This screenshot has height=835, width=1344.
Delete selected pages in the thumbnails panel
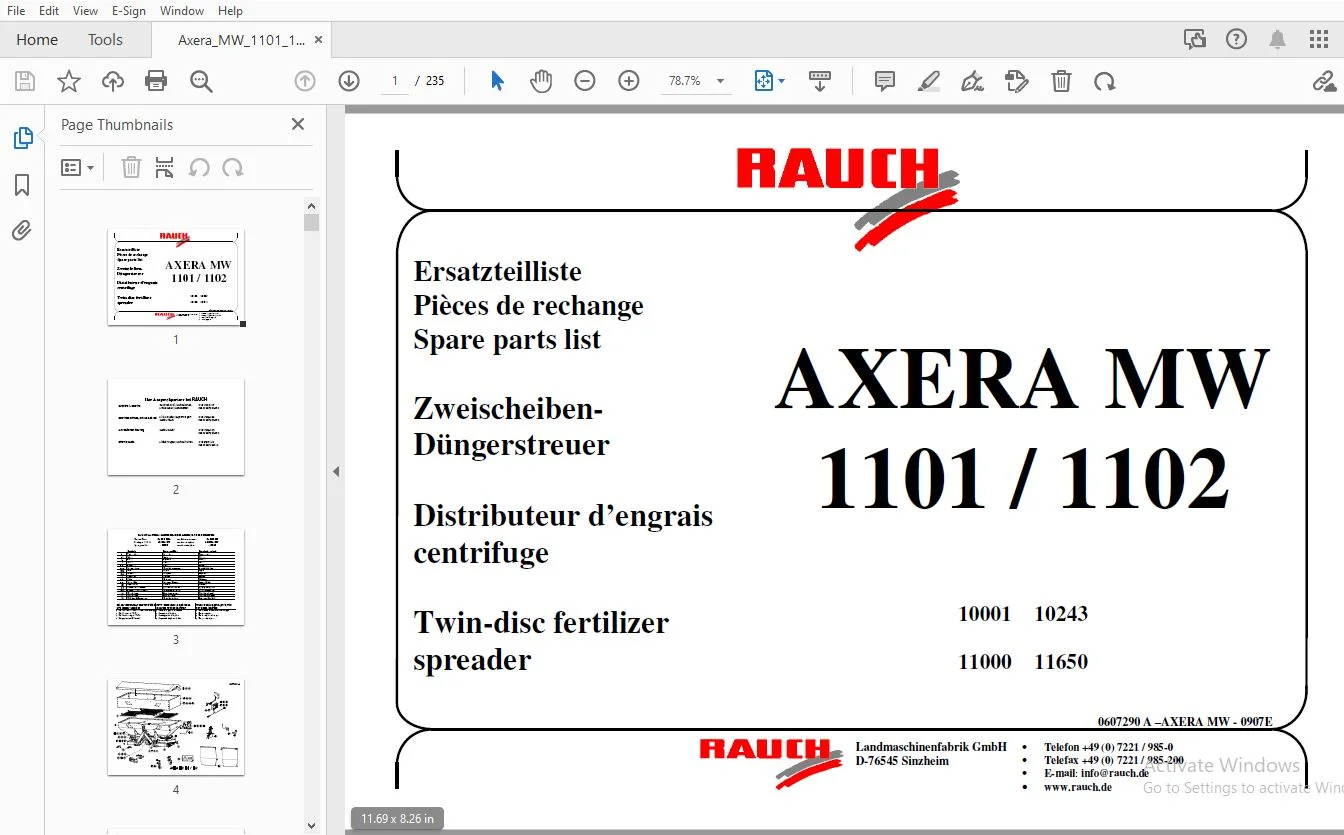[131, 168]
